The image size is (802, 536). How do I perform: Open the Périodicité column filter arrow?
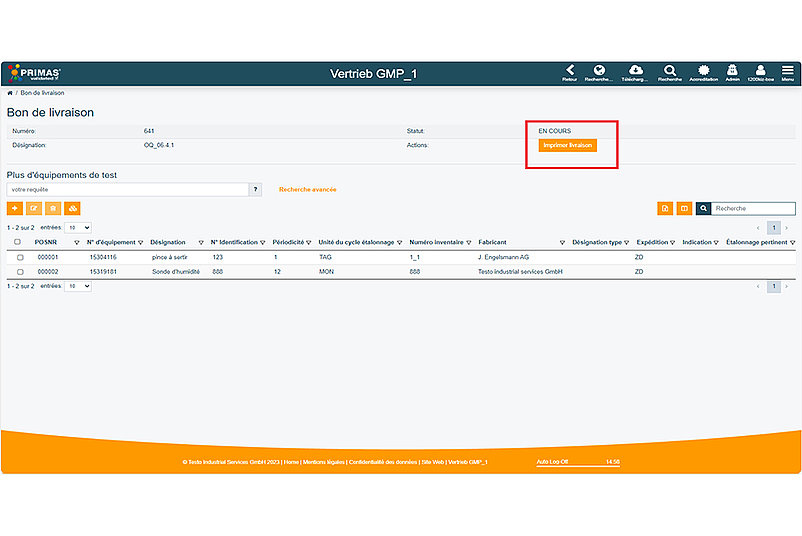point(308,242)
